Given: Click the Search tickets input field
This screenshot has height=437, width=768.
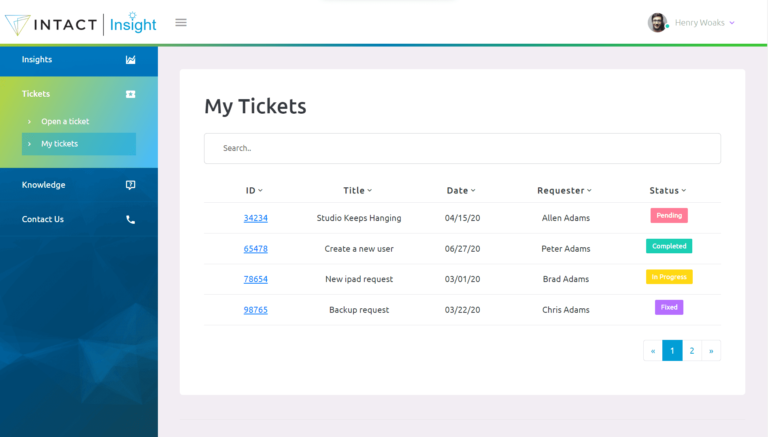Looking at the screenshot, I should tap(462, 148).
